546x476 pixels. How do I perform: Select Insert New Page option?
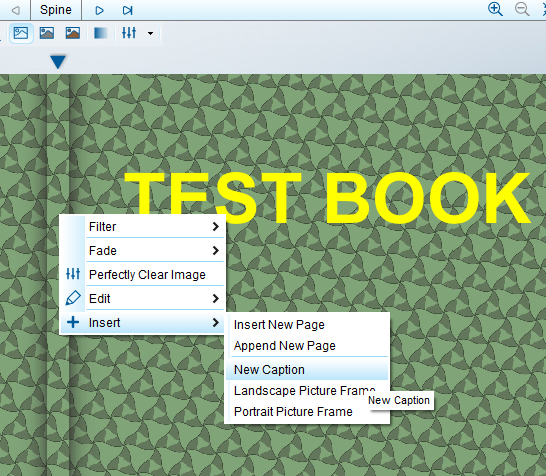tap(308, 325)
